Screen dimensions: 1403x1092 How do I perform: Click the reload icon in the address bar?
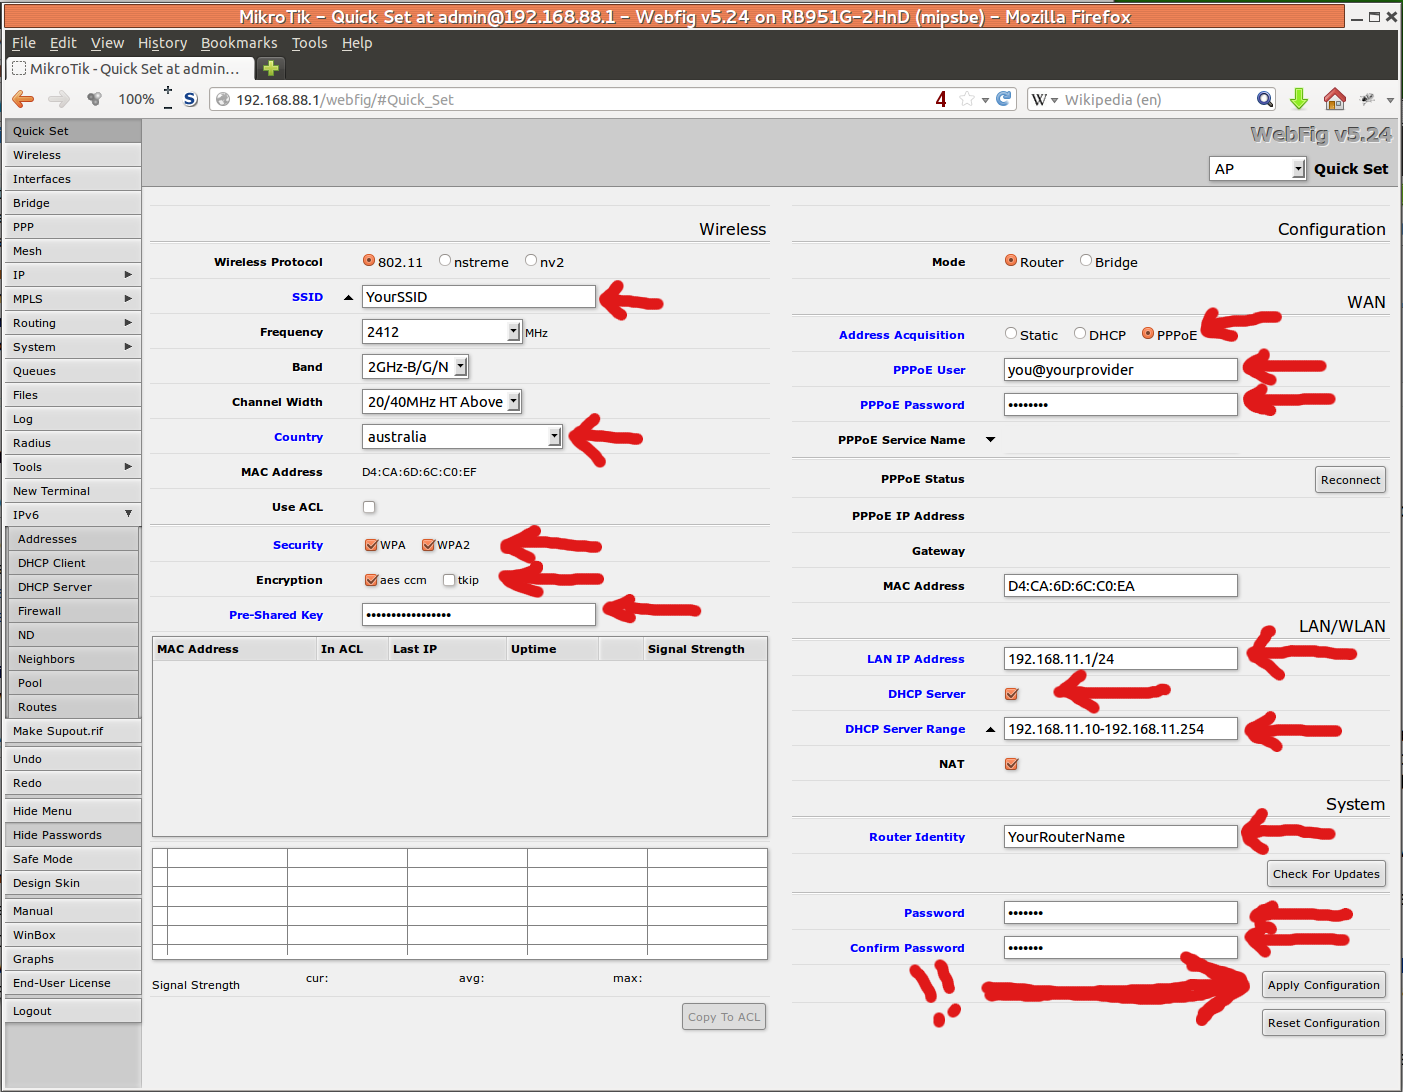coord(1004,99)
